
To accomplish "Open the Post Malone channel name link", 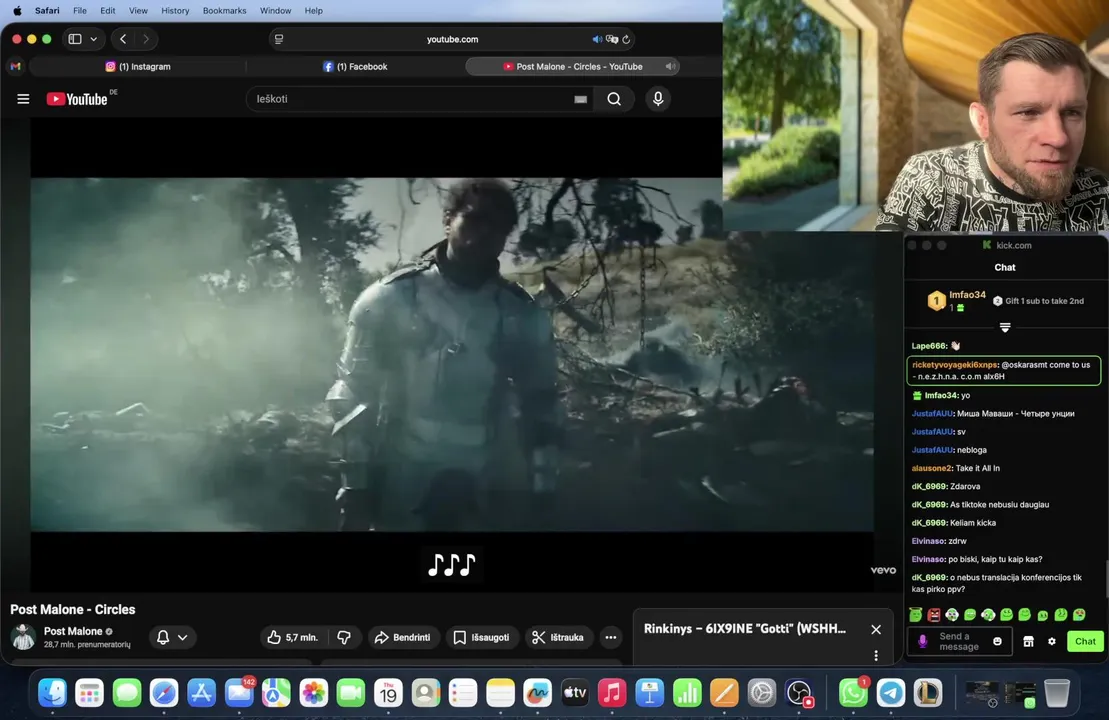I will point(73,631).
